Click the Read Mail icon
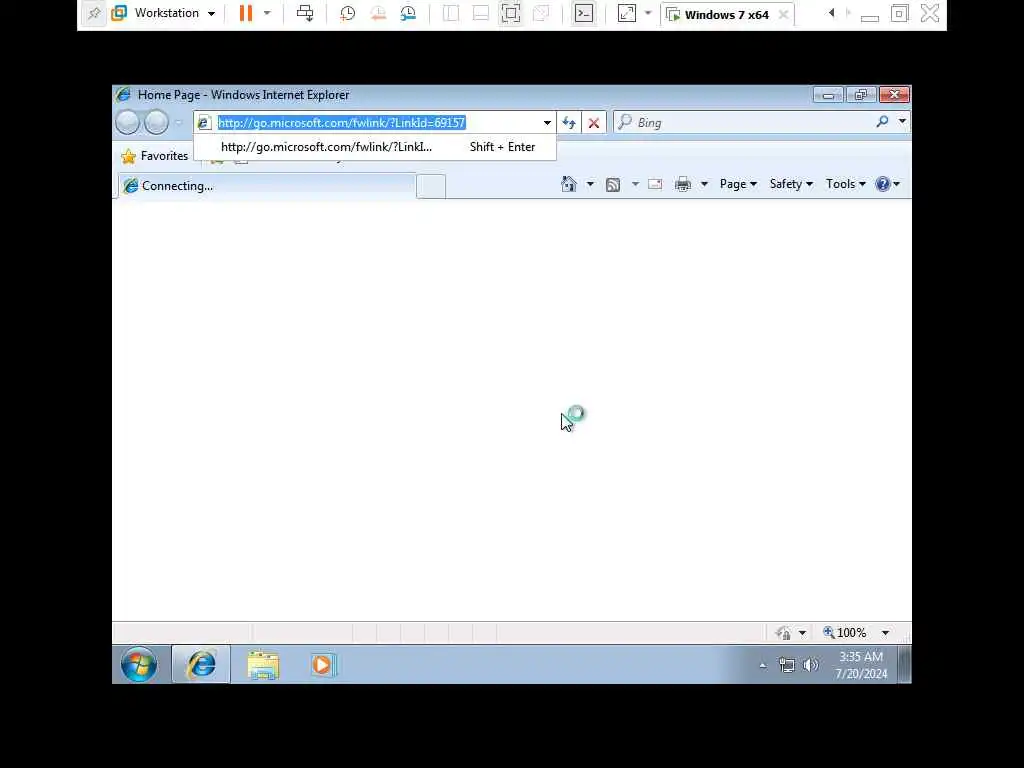 [655, 185]
